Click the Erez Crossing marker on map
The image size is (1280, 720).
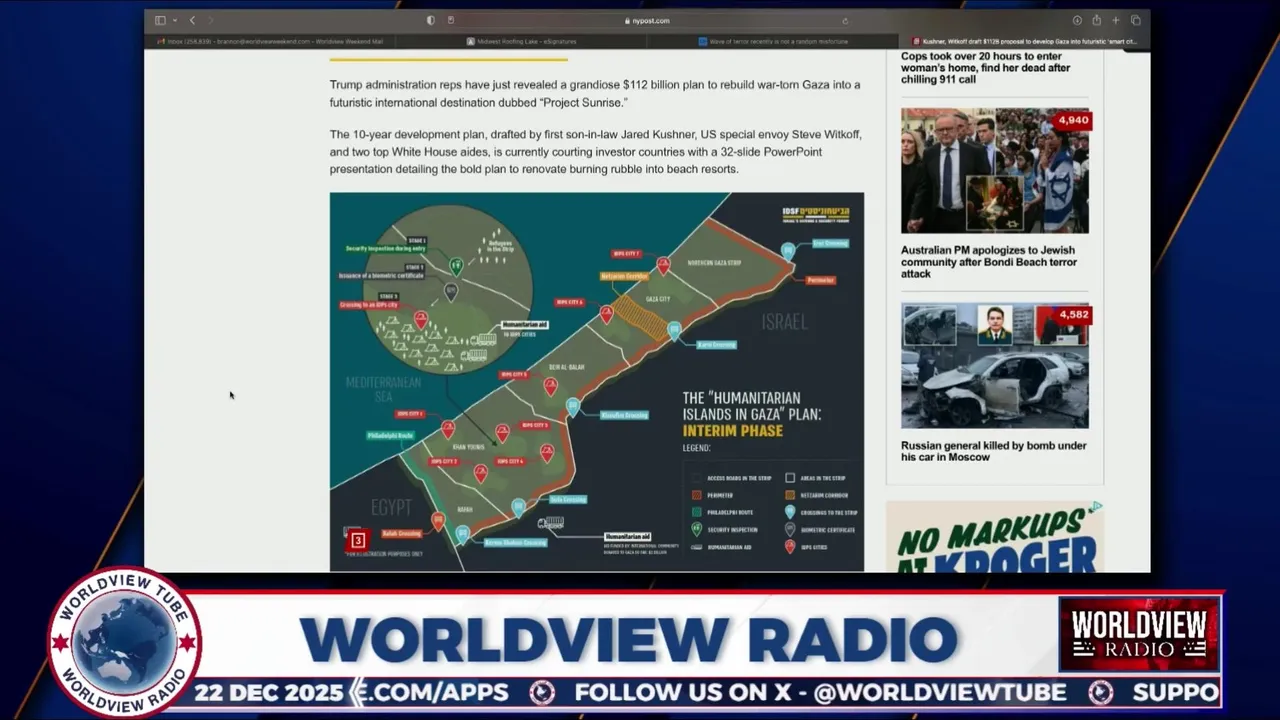point(788,250)
